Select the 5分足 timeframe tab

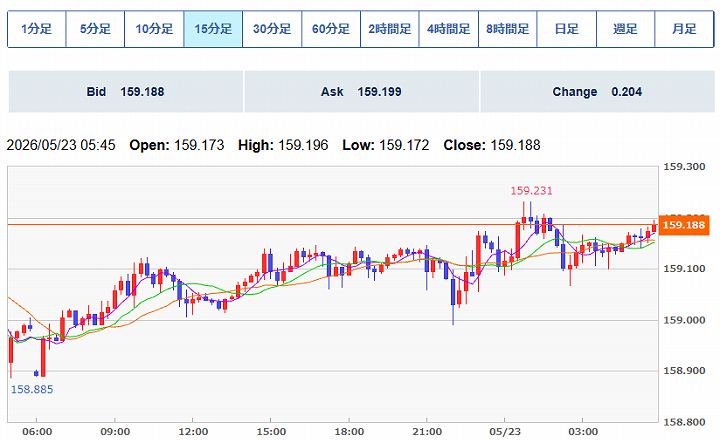[96, 29]
